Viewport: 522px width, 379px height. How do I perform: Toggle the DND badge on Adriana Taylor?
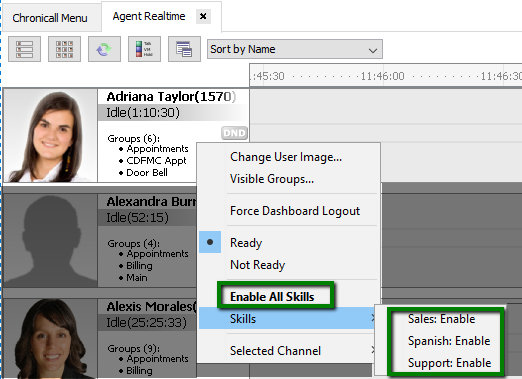pos(234,133)
